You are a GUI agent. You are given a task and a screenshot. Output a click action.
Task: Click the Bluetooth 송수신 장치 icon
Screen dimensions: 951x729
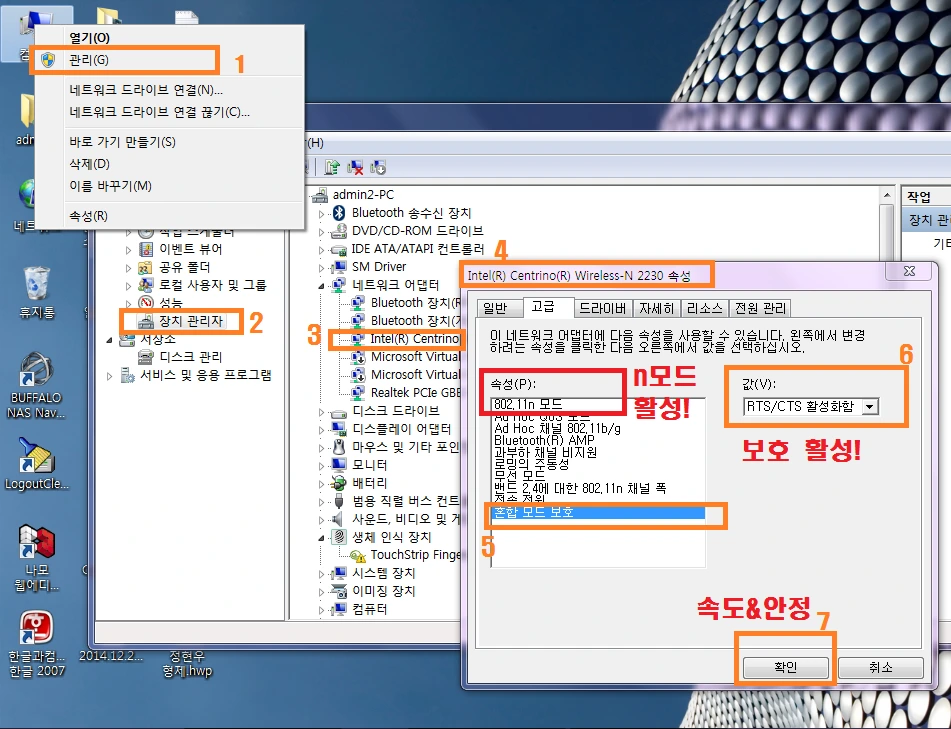pyautogui.click(x=339, y=213)
